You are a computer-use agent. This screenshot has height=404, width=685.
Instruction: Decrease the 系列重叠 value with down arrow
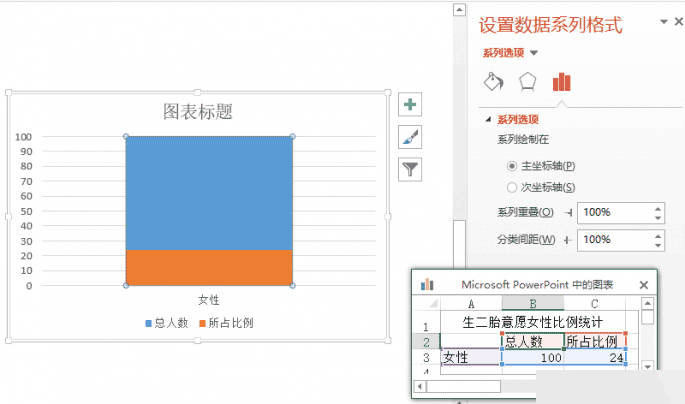point(658,218)
